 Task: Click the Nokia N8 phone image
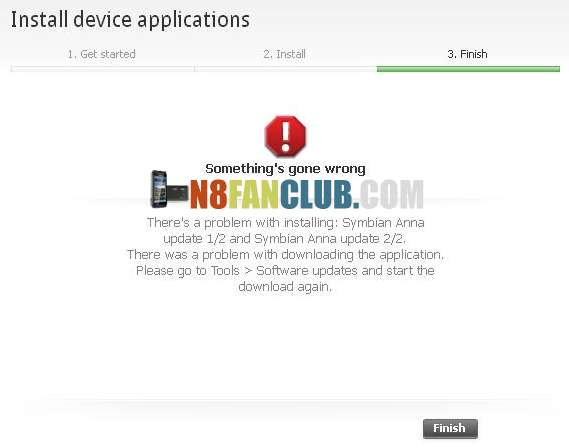pyautogui.click(x=169, y=189)
